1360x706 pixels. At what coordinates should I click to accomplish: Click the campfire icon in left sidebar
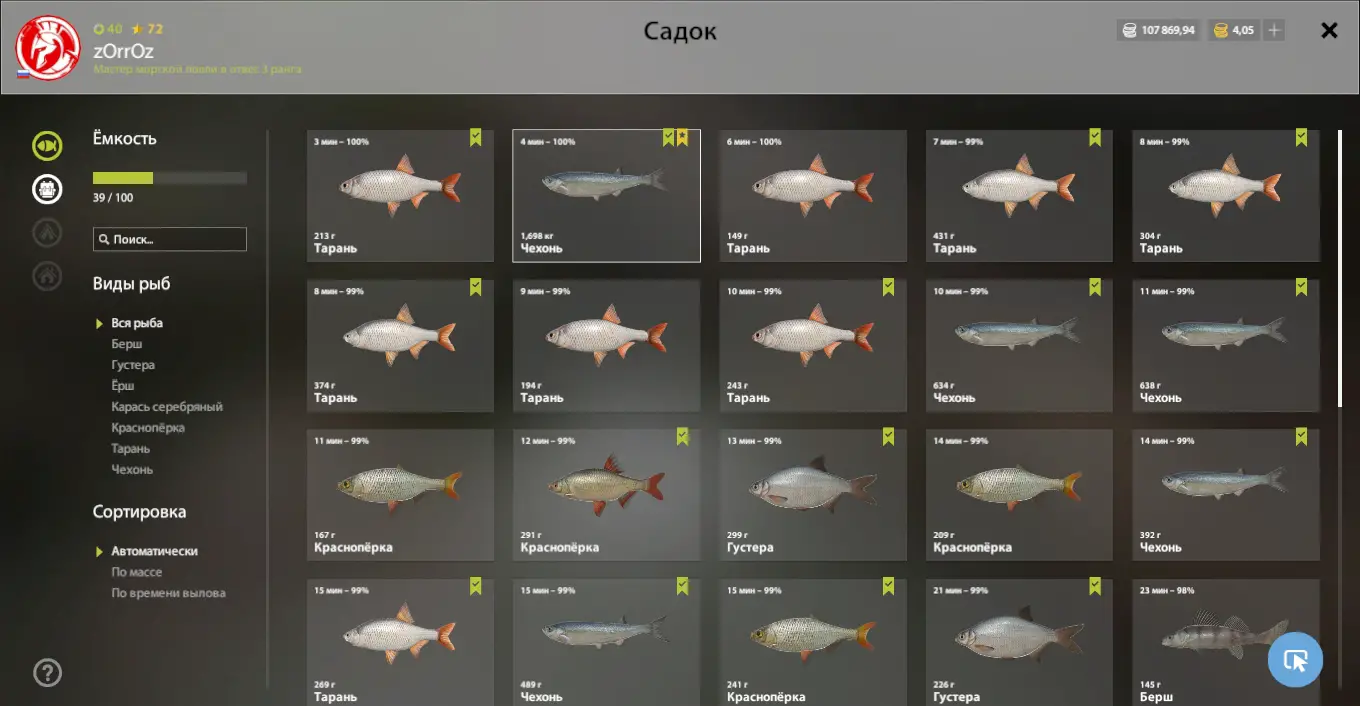47,232
